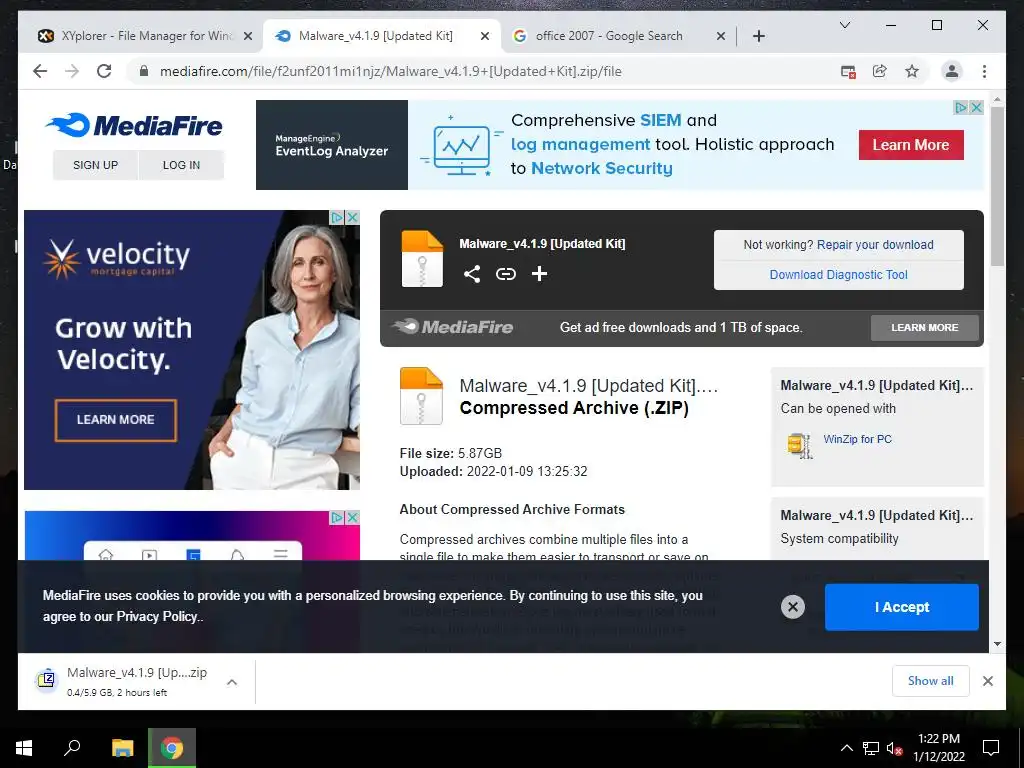This screenshot has width=1024, height=768.
Task: Open File Explorer from taskbar
Action: coord(122,748)
